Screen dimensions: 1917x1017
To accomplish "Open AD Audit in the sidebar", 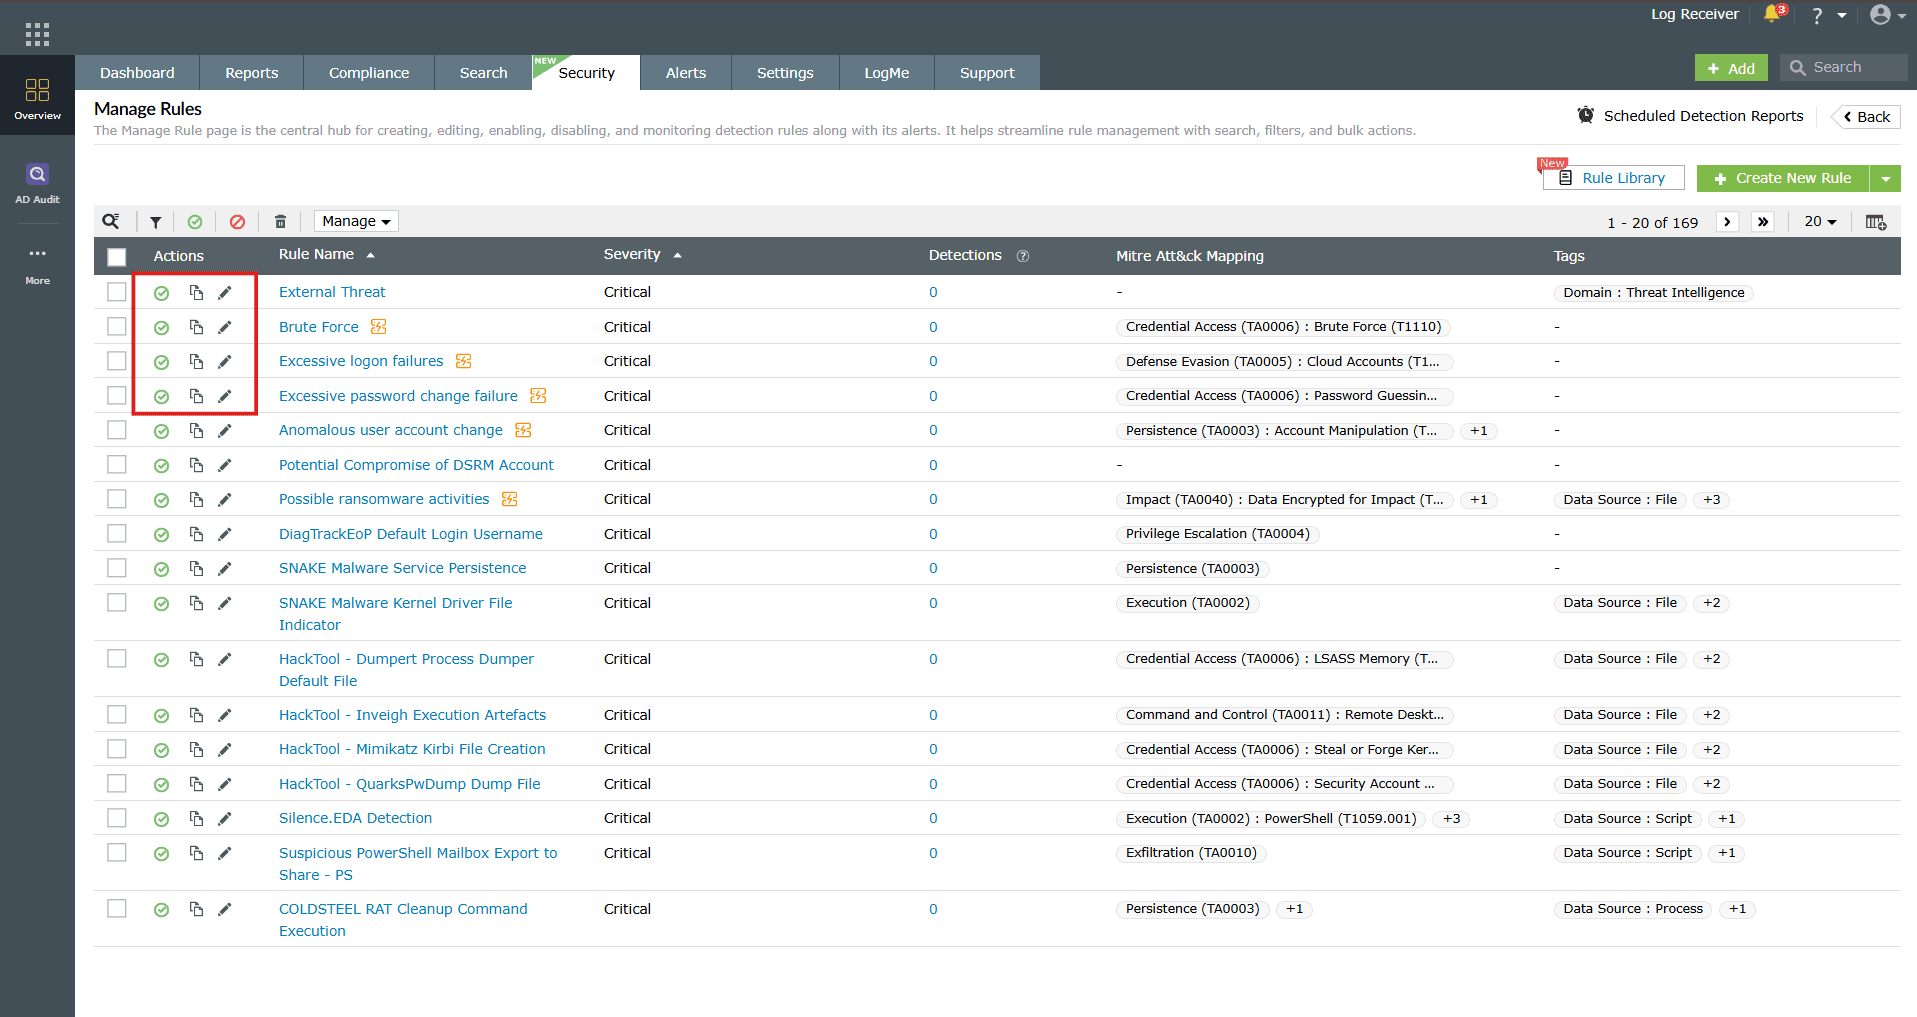I will pos(37,184).
